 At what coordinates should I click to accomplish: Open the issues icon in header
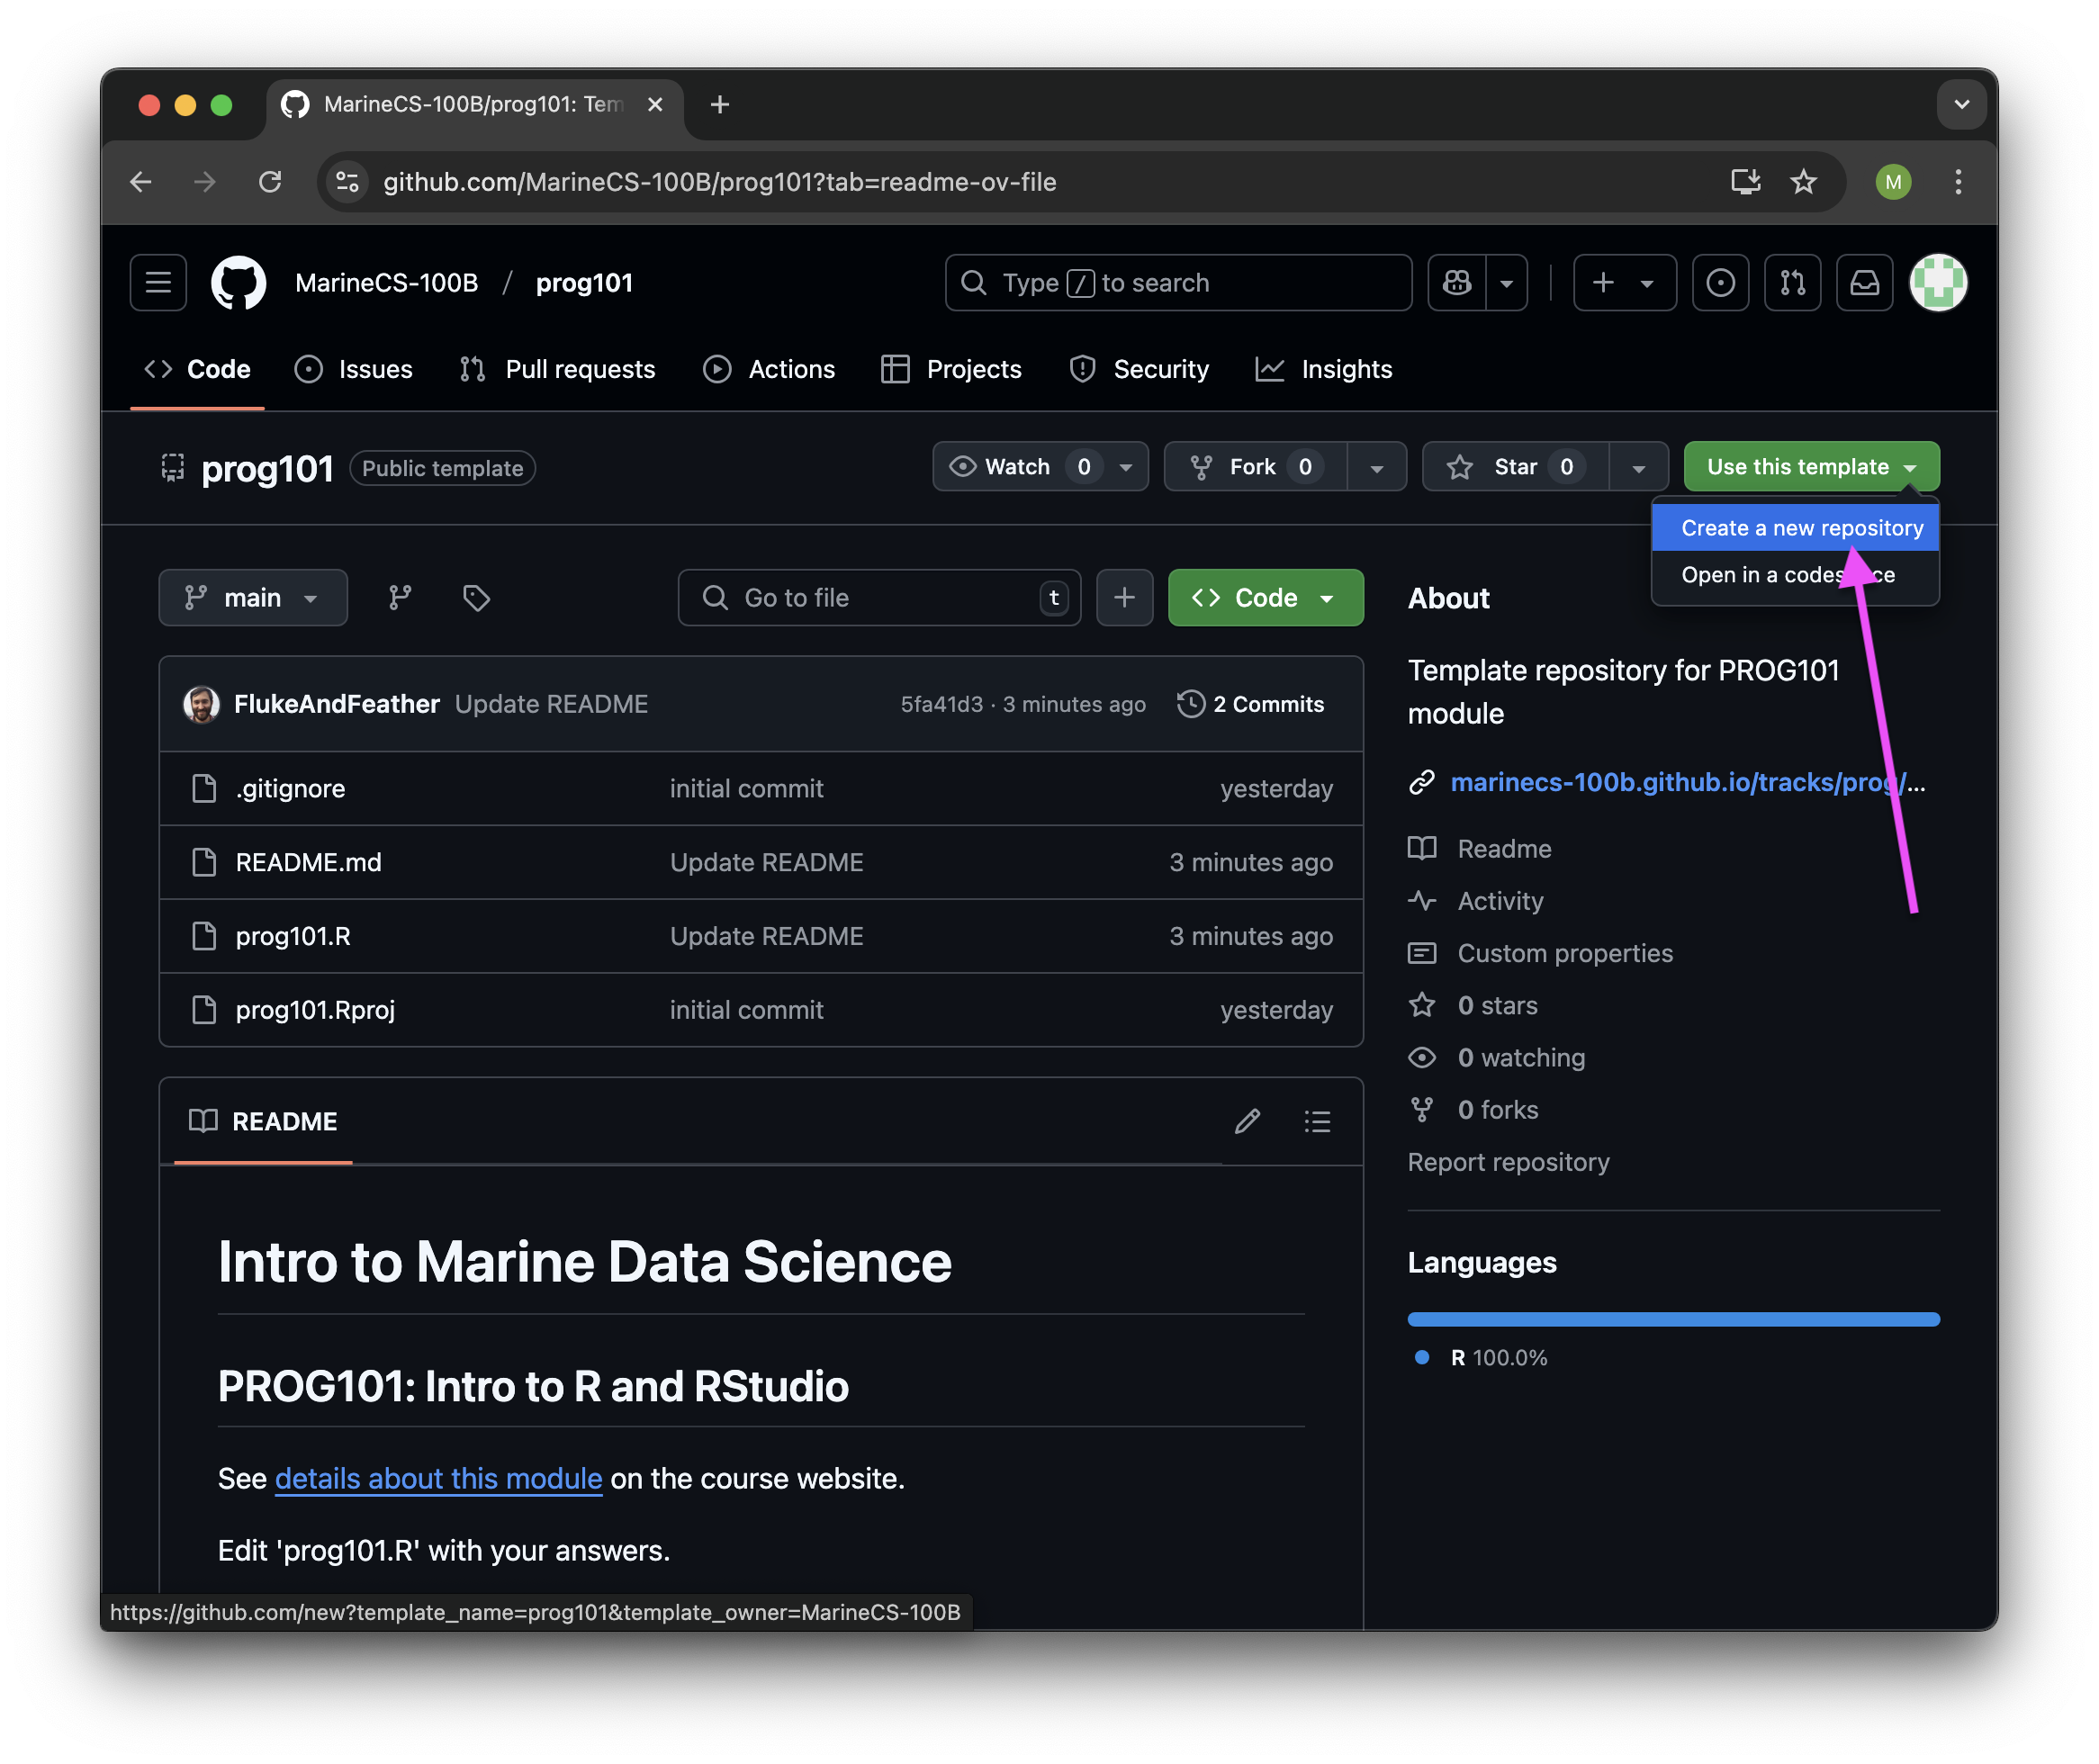1720,283
